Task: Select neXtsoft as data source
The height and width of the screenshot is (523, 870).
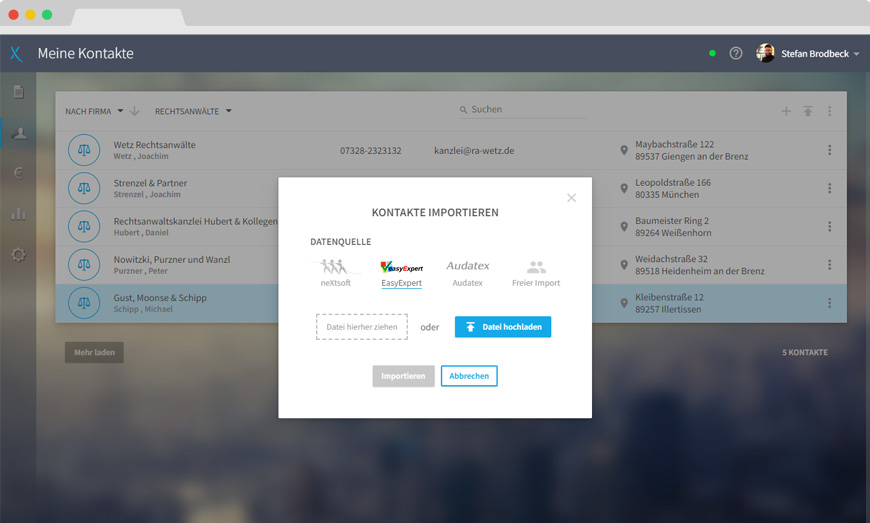Action: pos(336,272)
